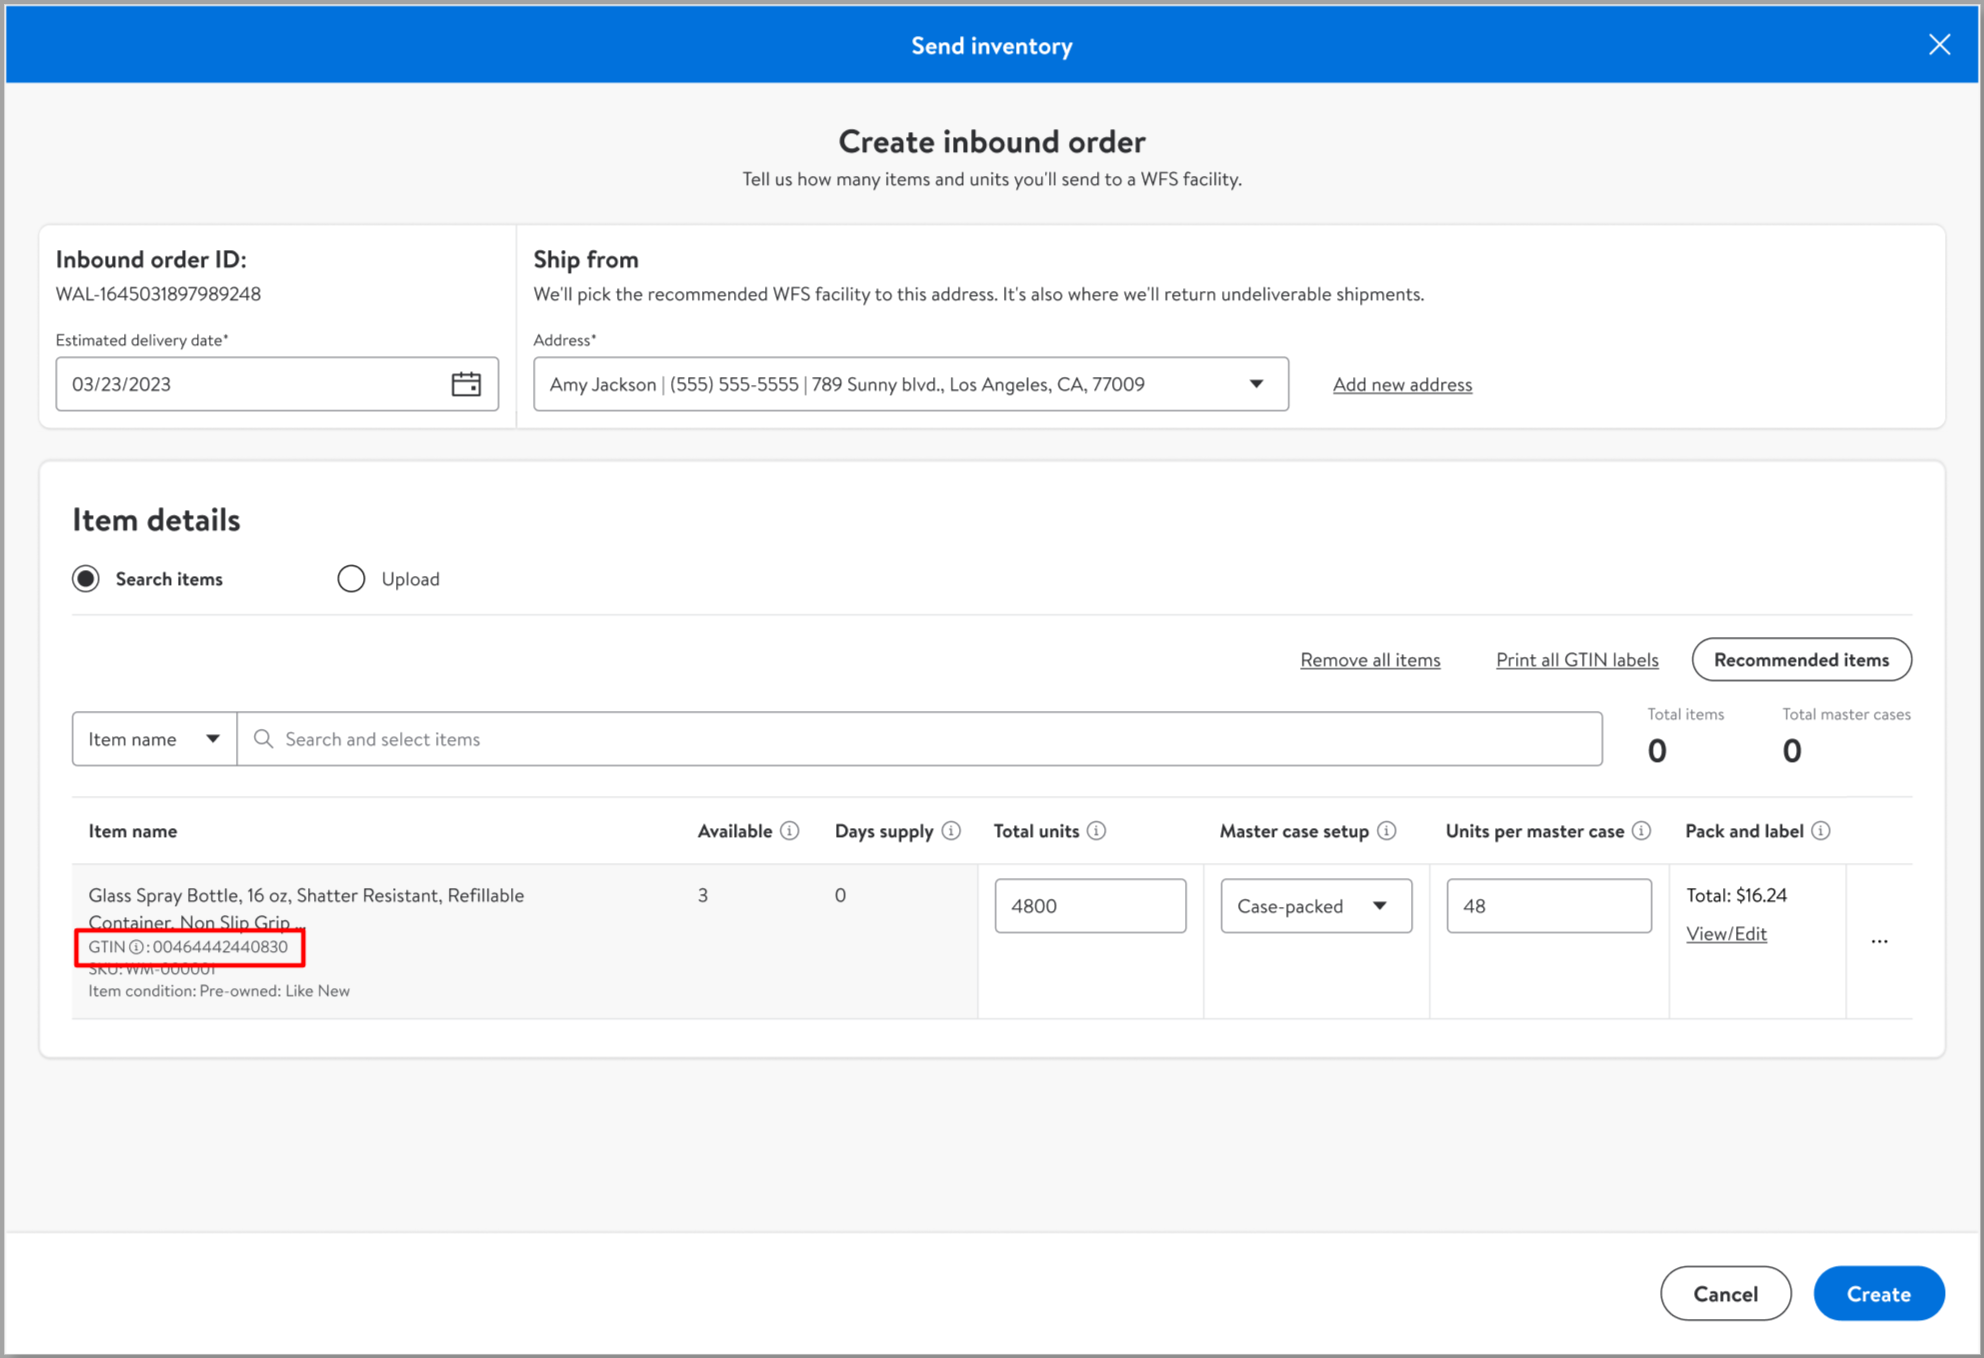
Task: Click the Available value 3
Action: point(703,895)
